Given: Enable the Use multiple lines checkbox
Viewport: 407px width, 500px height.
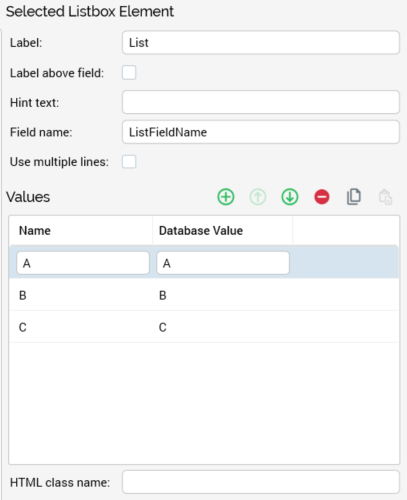Looking at the screenshot, I should click(129, 162).
